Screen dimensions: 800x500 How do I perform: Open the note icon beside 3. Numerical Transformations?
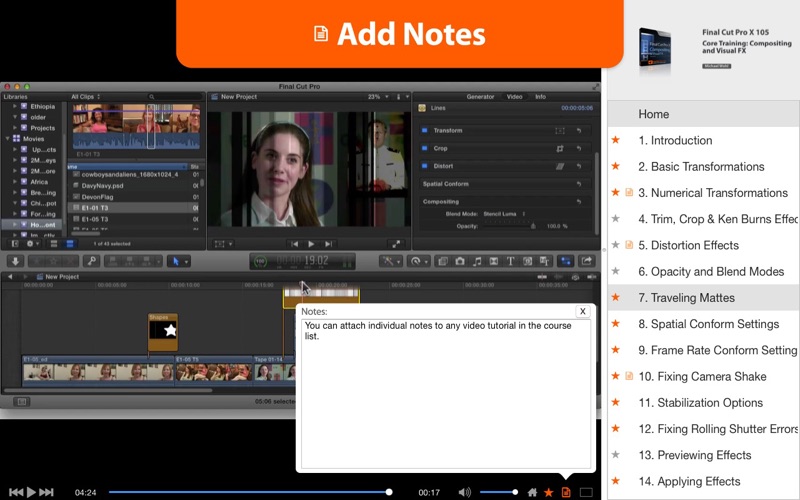629,192
